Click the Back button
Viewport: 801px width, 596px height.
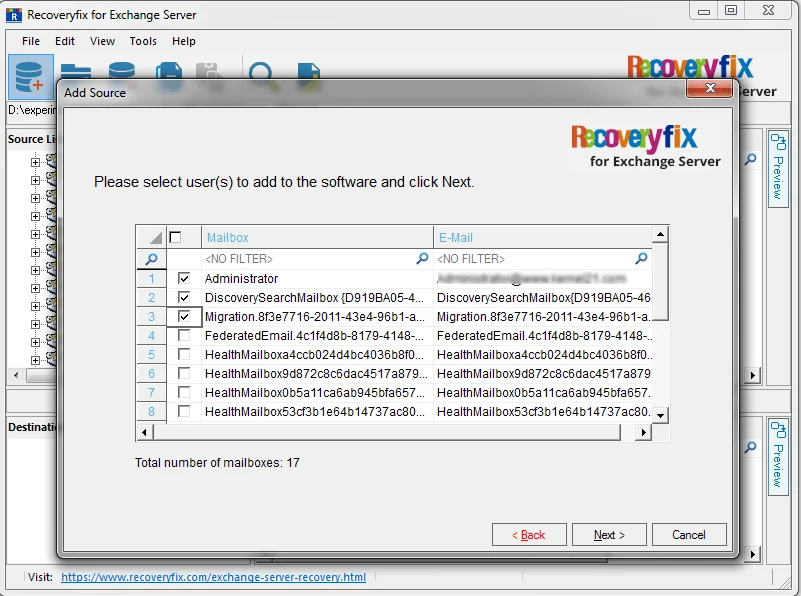[x=529, y=535]
